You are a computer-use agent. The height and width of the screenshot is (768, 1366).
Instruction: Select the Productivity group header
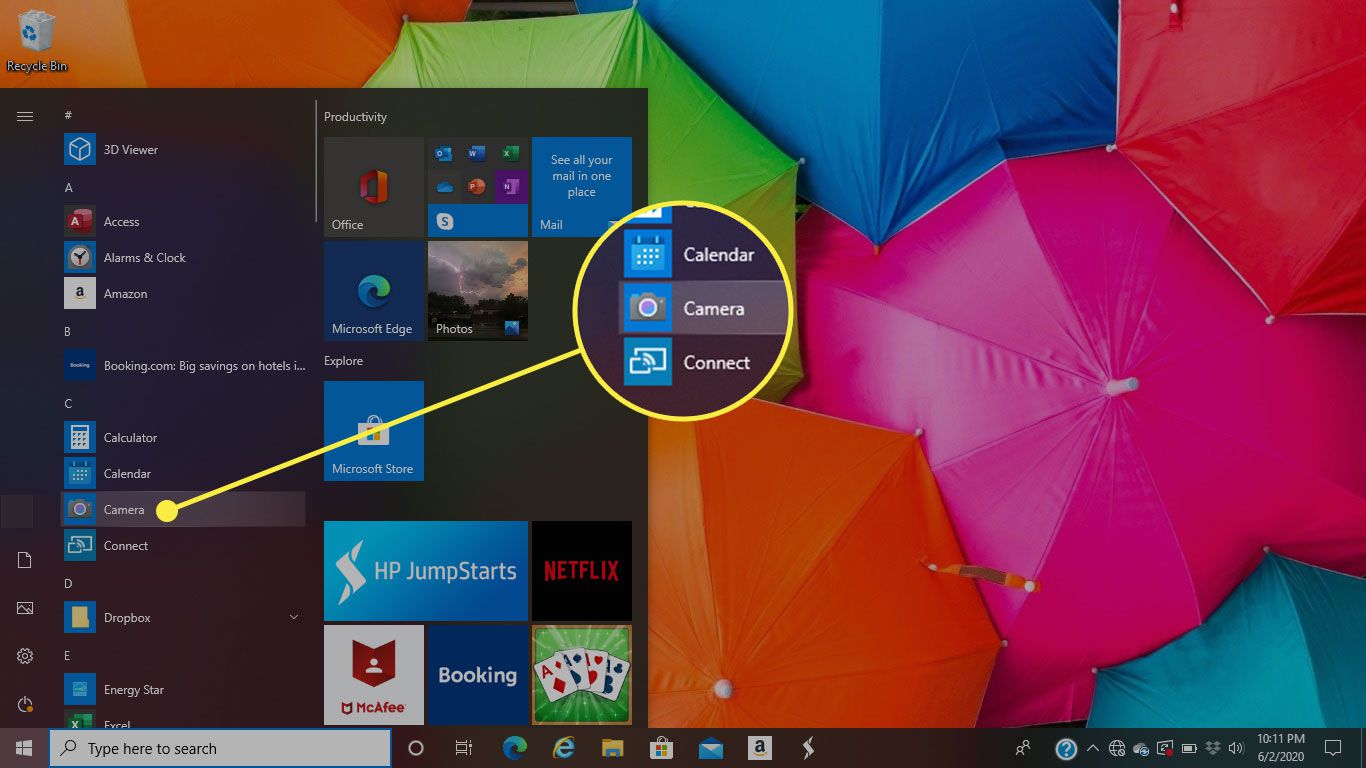(355, 117)
